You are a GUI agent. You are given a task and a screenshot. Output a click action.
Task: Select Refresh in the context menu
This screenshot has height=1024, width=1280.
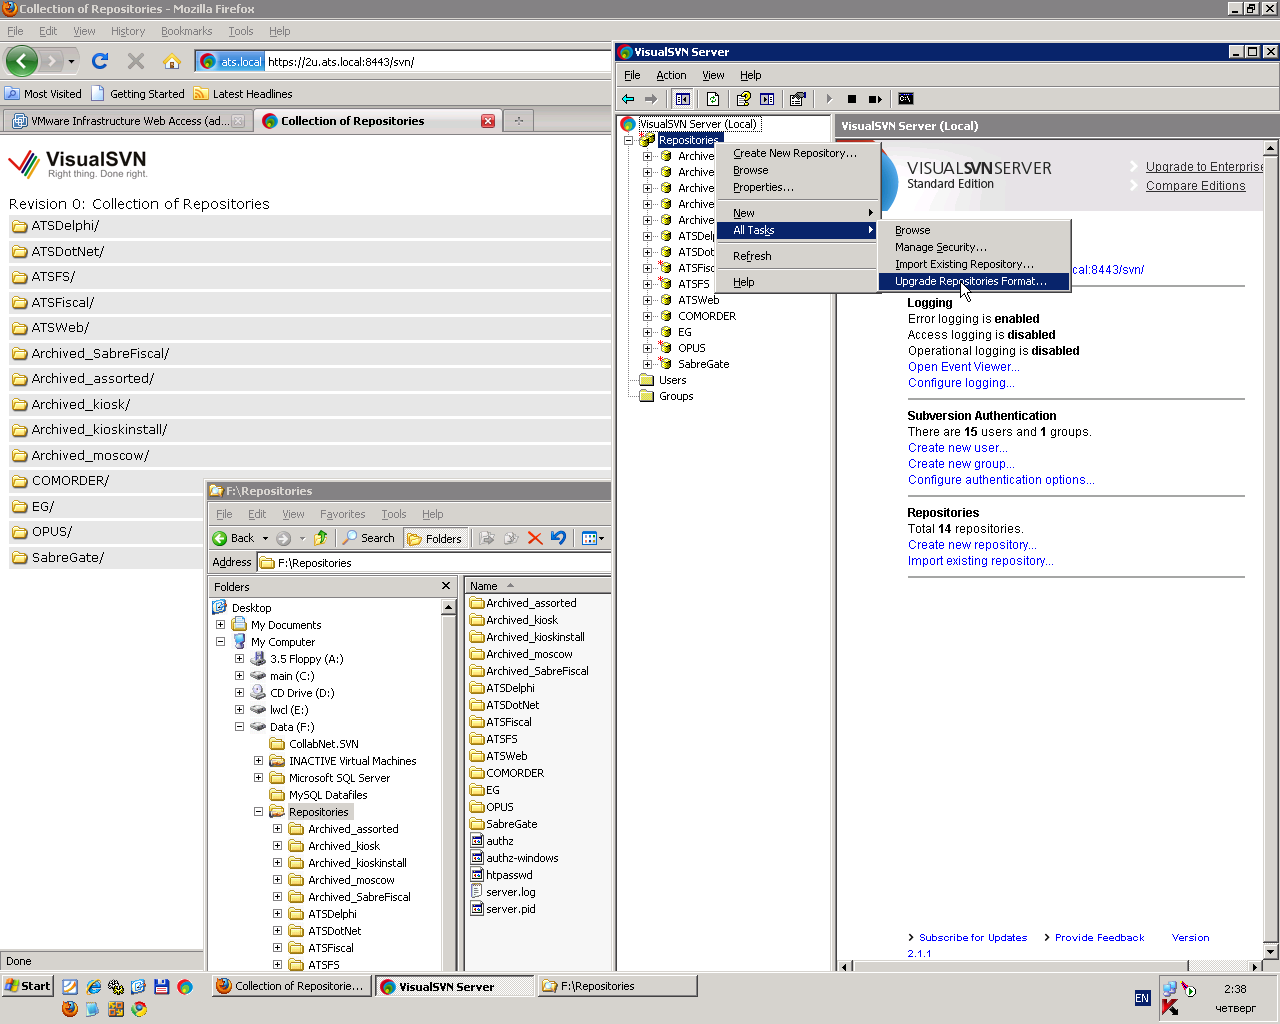[797, 256]
